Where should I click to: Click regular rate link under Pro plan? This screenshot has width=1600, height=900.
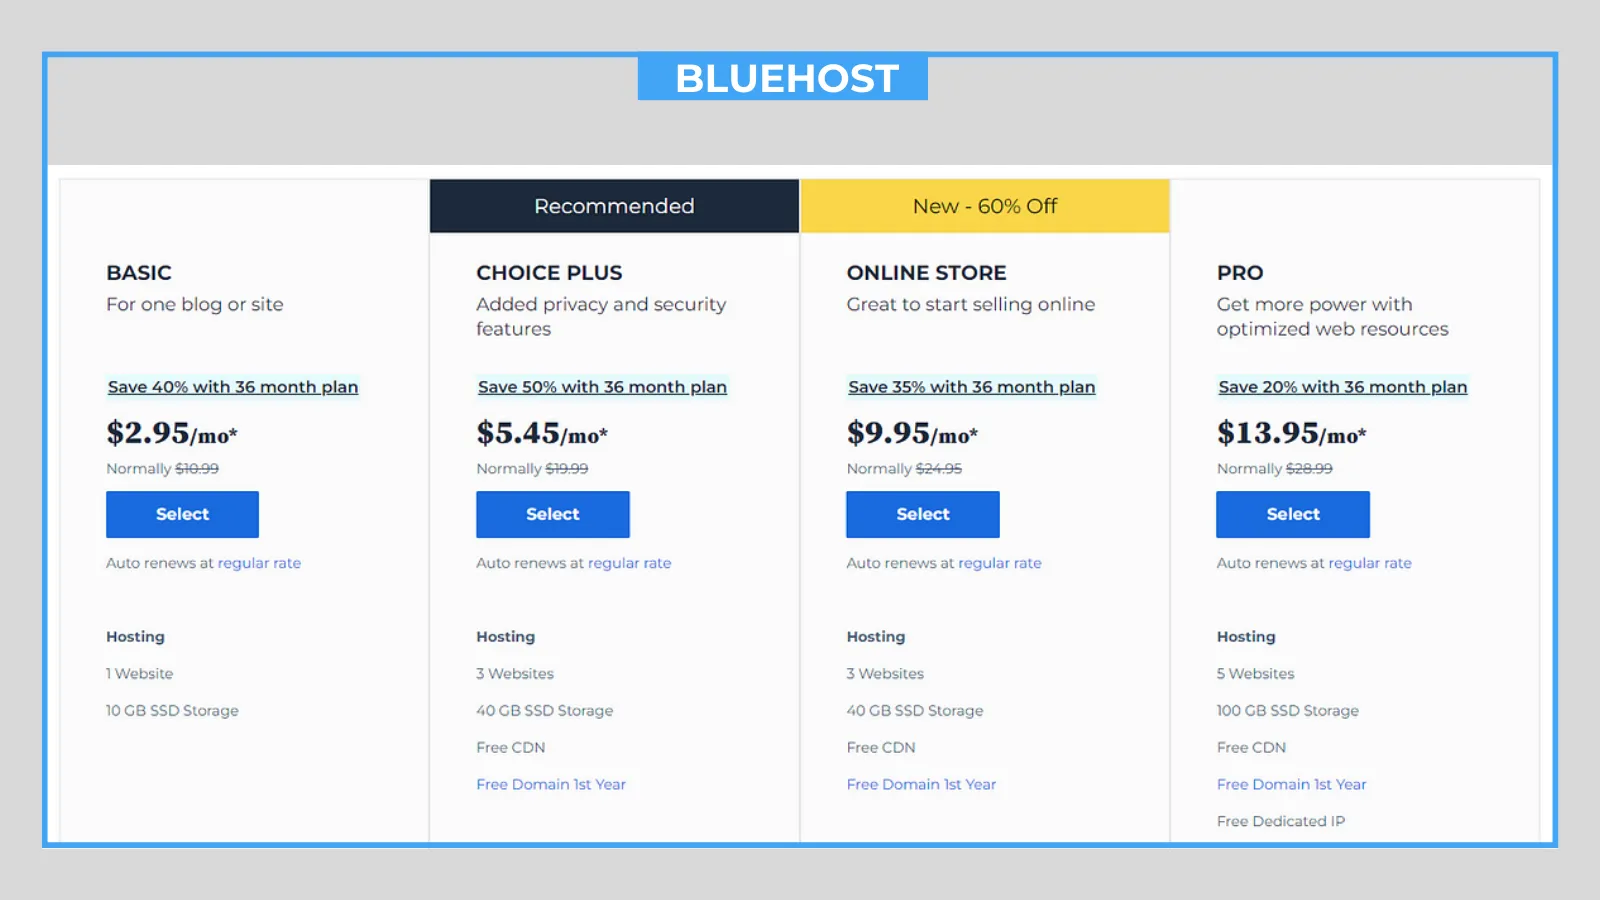1370,563
